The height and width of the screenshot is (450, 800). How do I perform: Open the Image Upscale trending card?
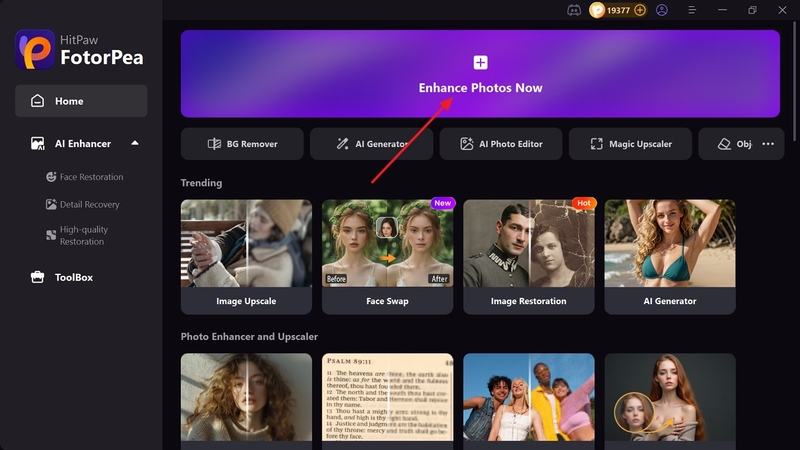[x=246, y=257]
